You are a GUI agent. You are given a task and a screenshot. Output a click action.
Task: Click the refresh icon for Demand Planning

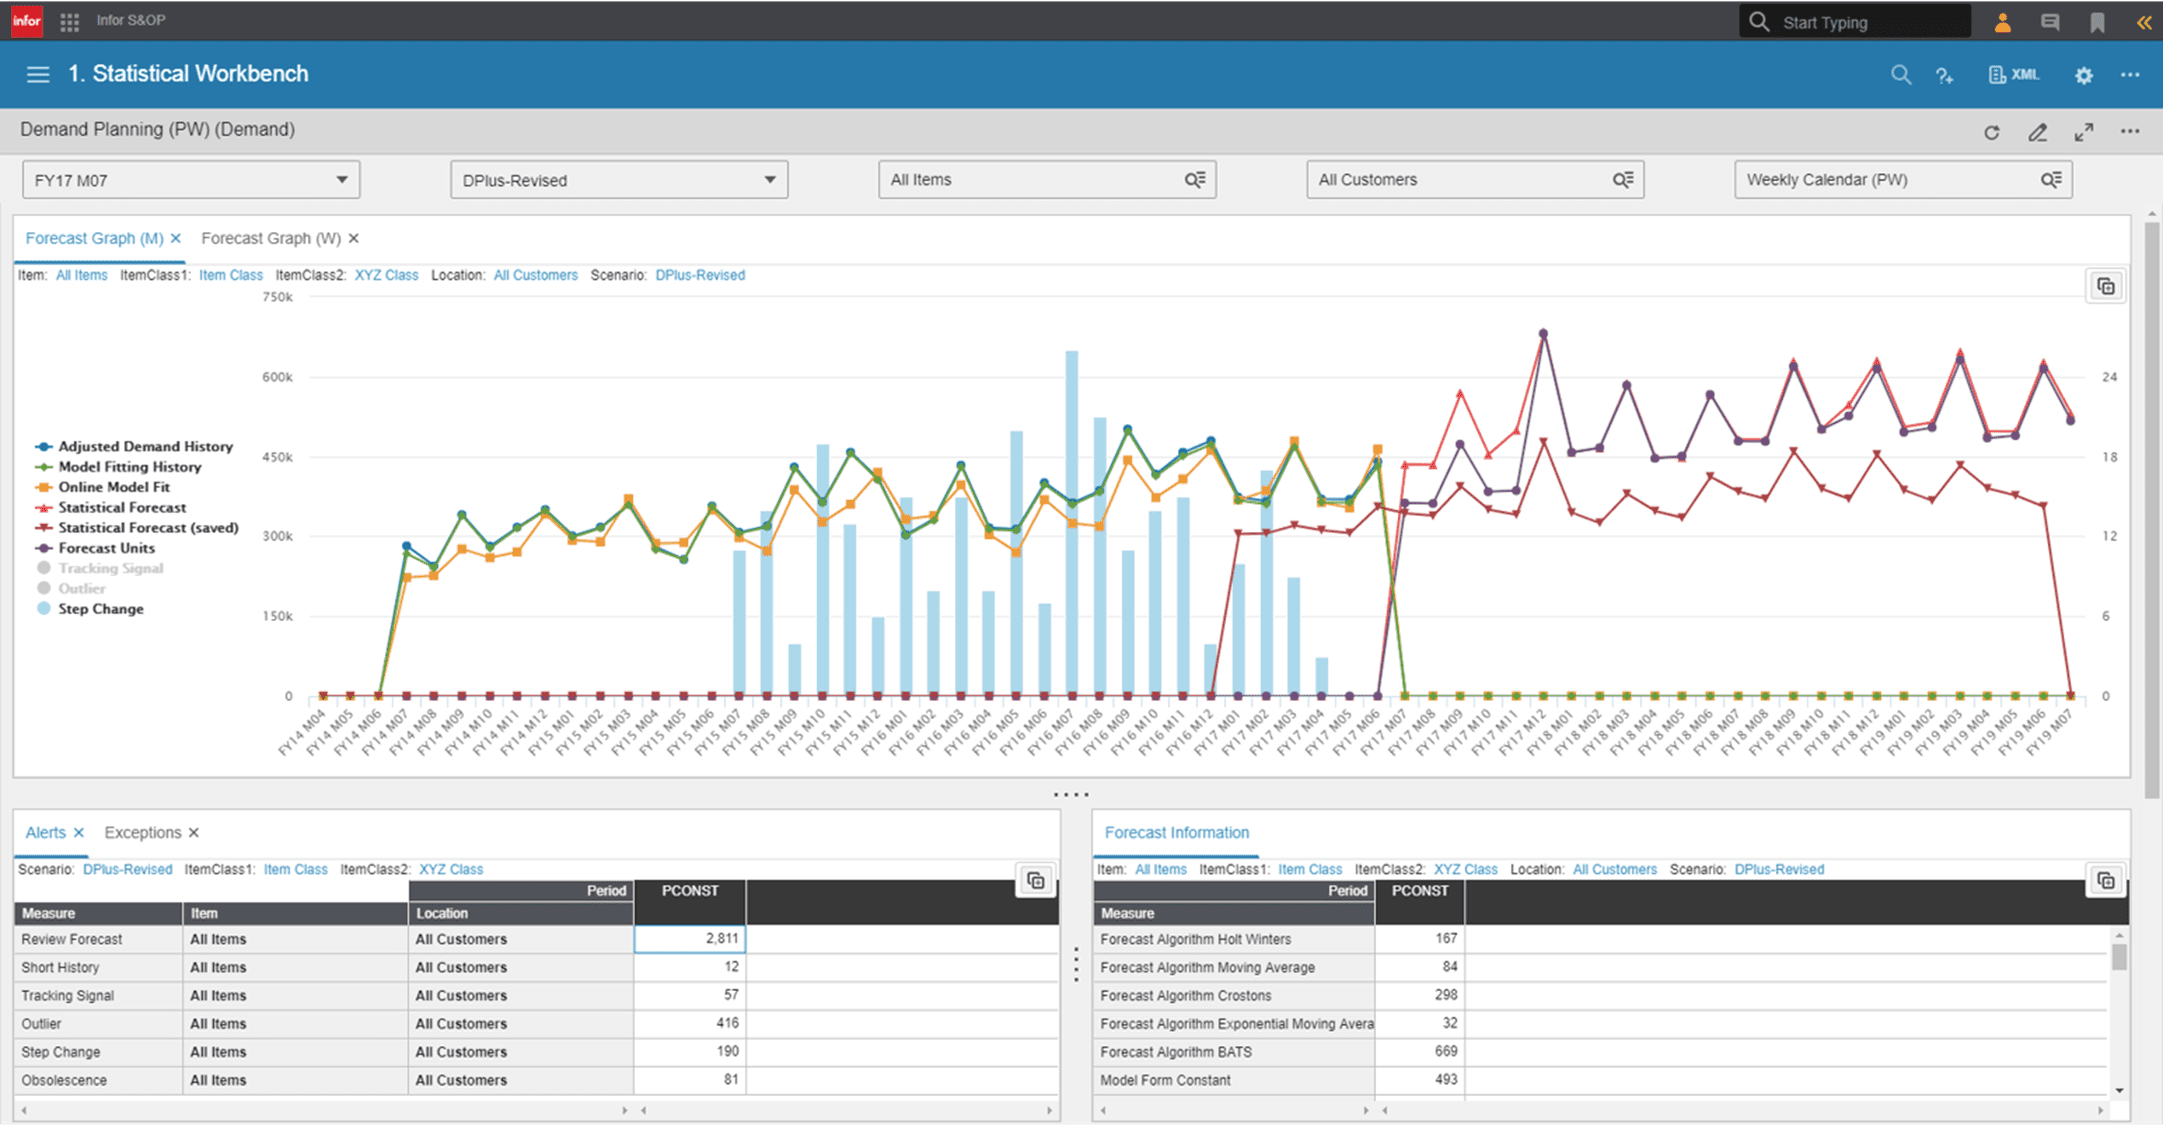[x=1991, y=132]
